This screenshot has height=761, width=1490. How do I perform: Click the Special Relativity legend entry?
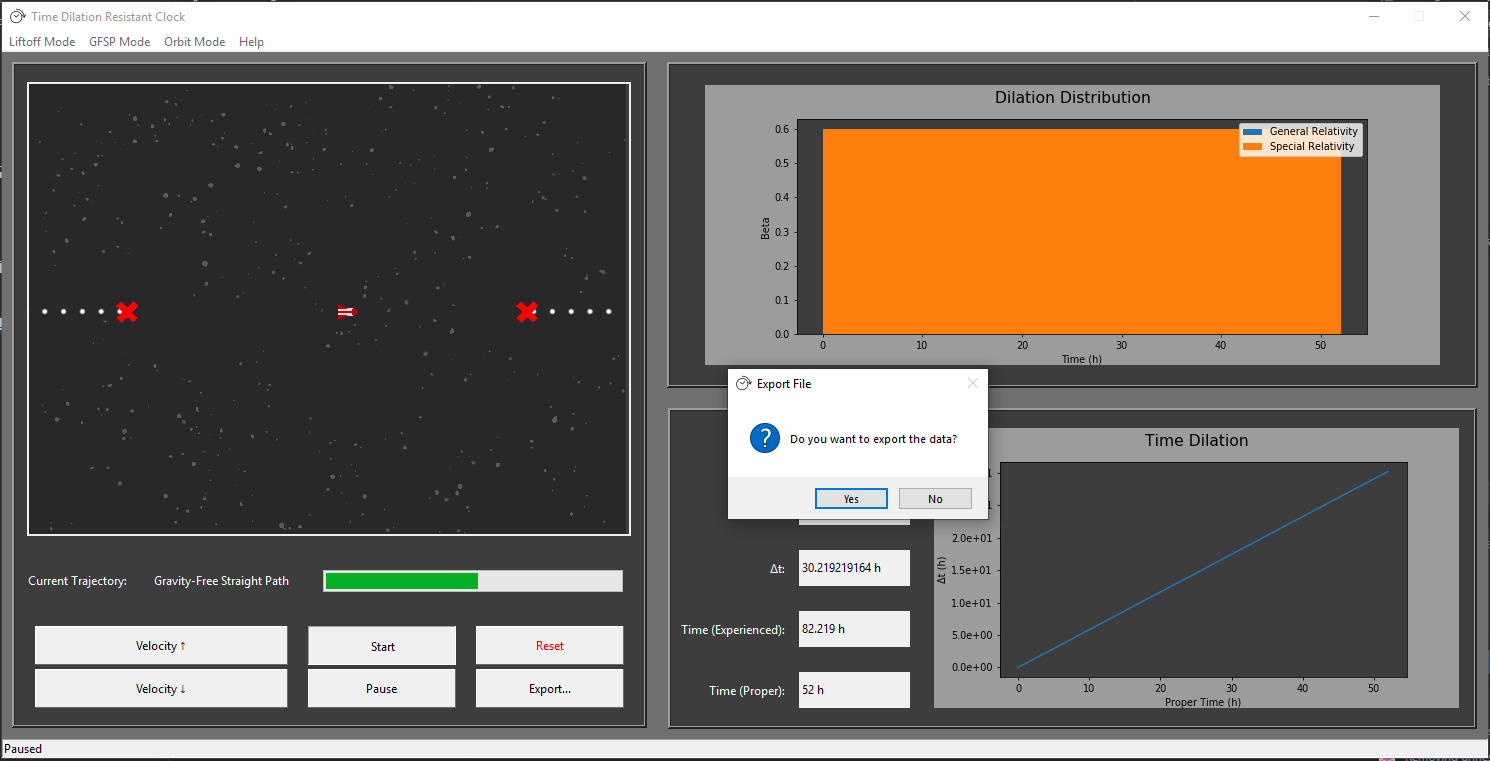point(1301,147)
